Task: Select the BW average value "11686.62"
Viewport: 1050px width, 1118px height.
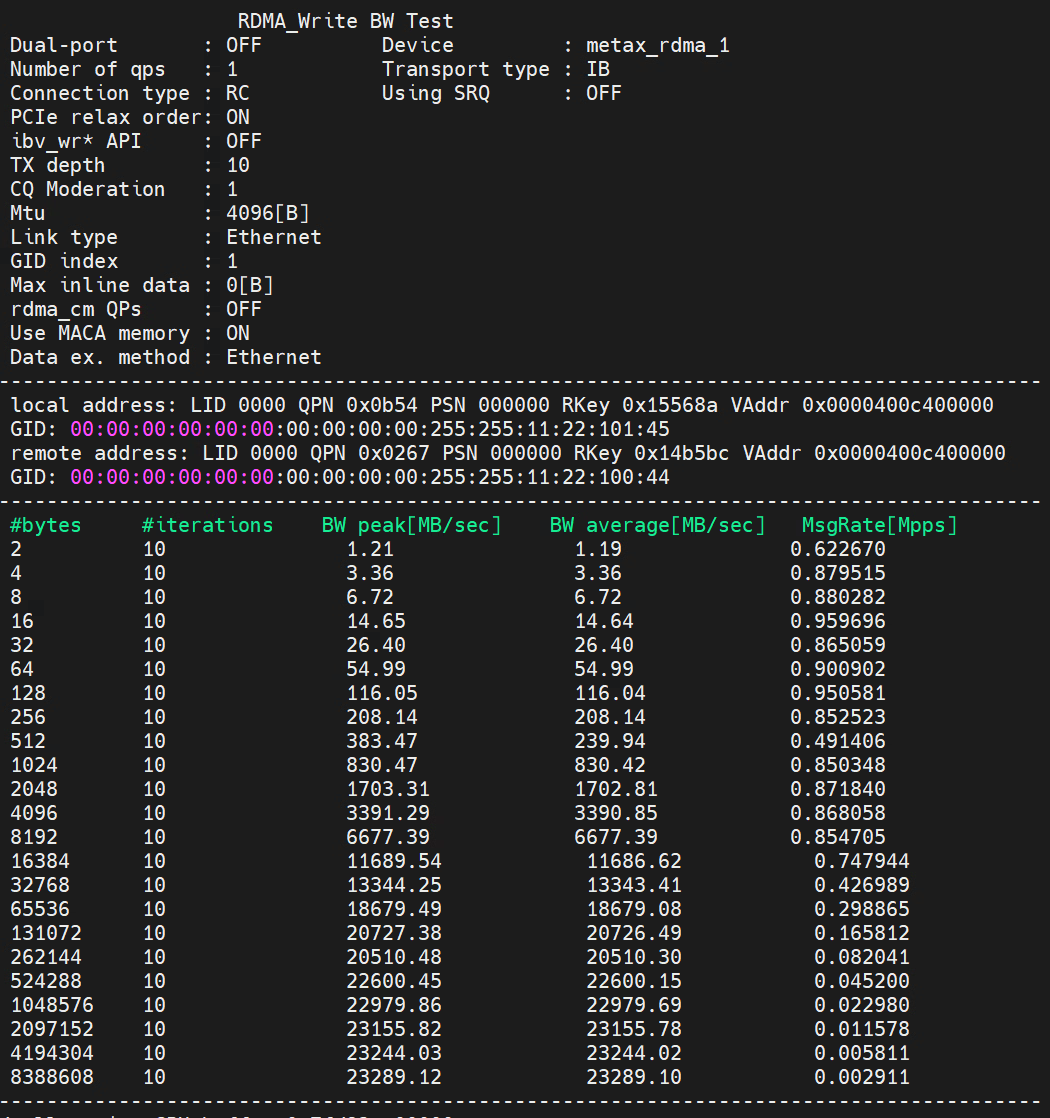Action: [x=634, y=861]
